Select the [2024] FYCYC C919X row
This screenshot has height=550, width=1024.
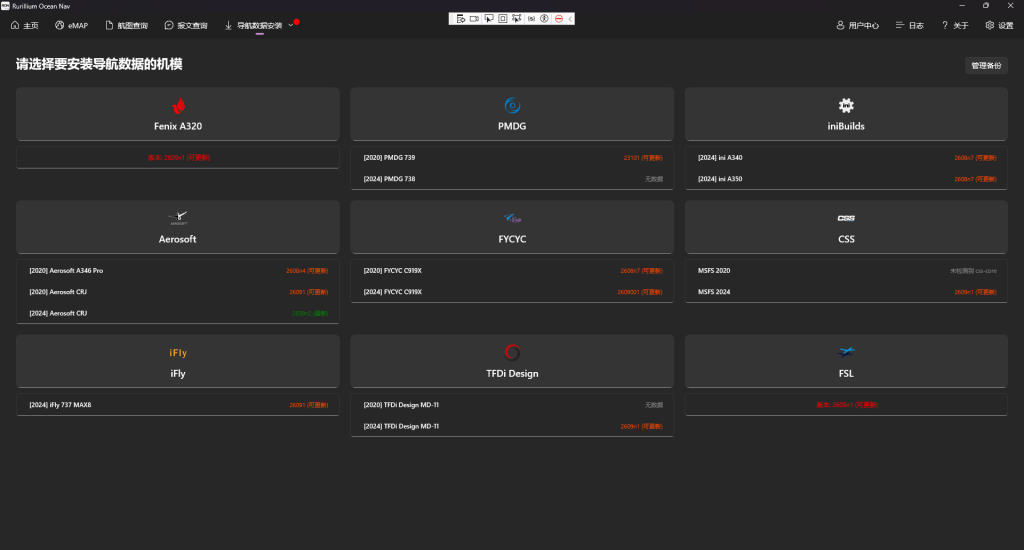(512, 292)
